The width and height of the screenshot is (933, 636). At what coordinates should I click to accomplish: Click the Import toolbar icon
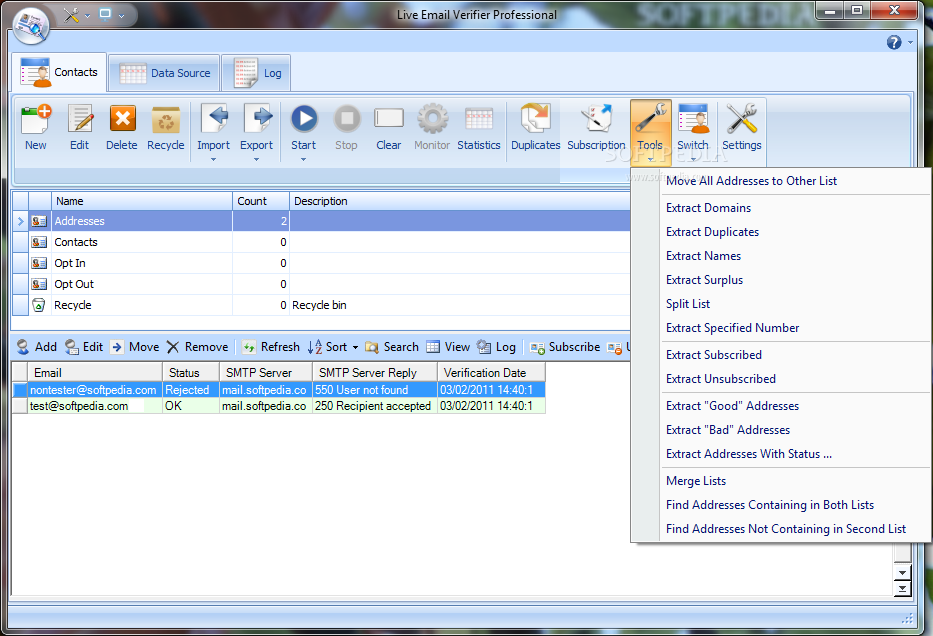click(x=214, y=120)
